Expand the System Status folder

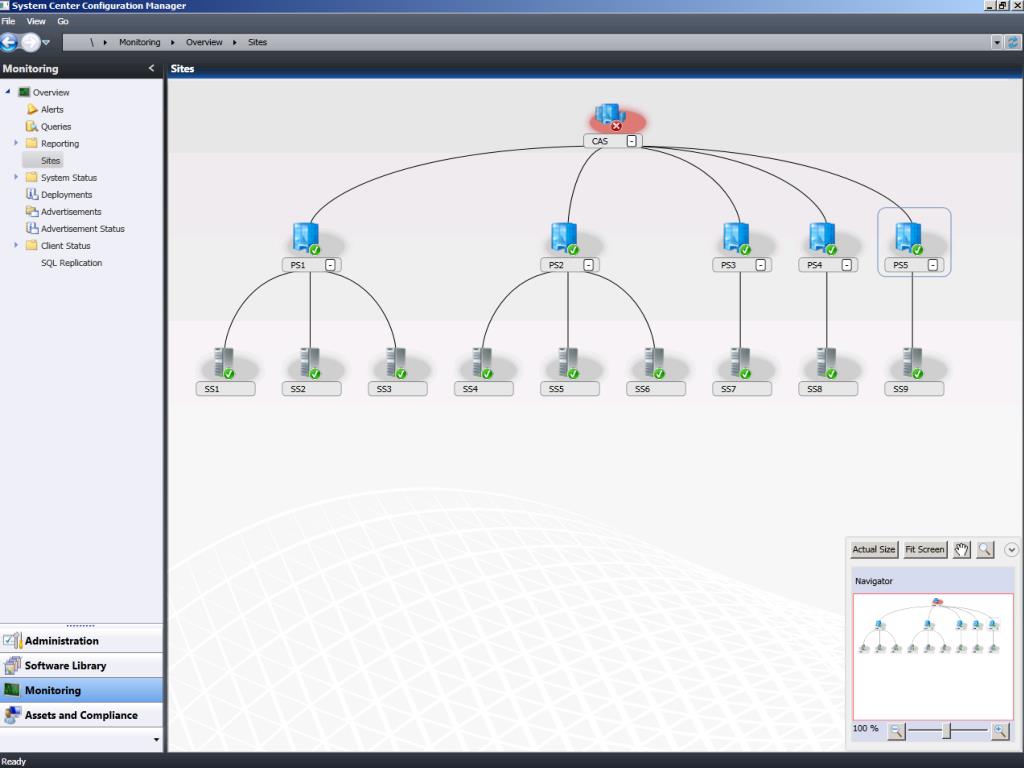tap(16, 177)
